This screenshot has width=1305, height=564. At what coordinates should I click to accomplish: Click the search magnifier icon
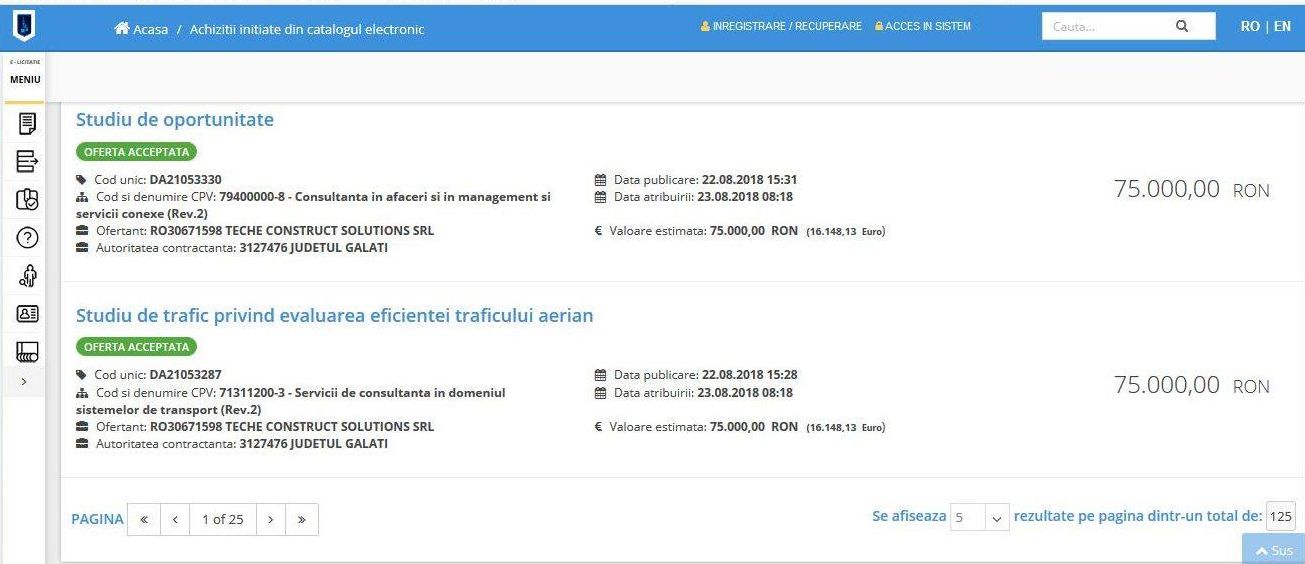pos(1181,27)
